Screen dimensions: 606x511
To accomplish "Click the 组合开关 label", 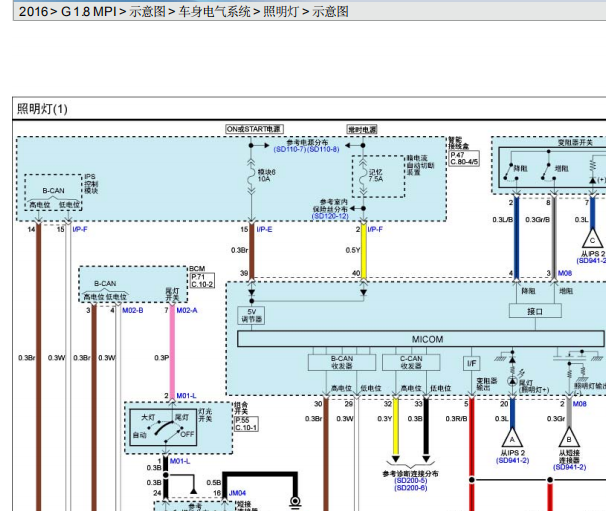I will (x=241, y=408).
